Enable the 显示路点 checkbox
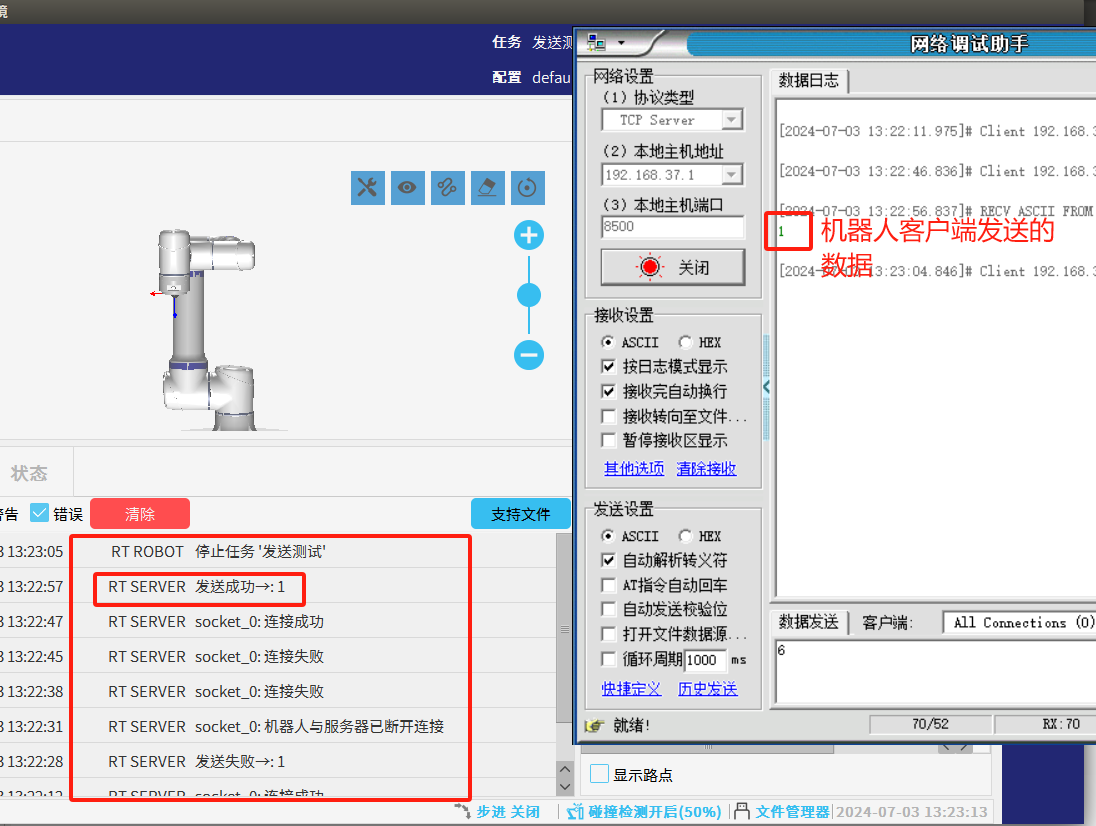Image resolution: width=1096 pixels, height=826 pixels. pos(599,774)
